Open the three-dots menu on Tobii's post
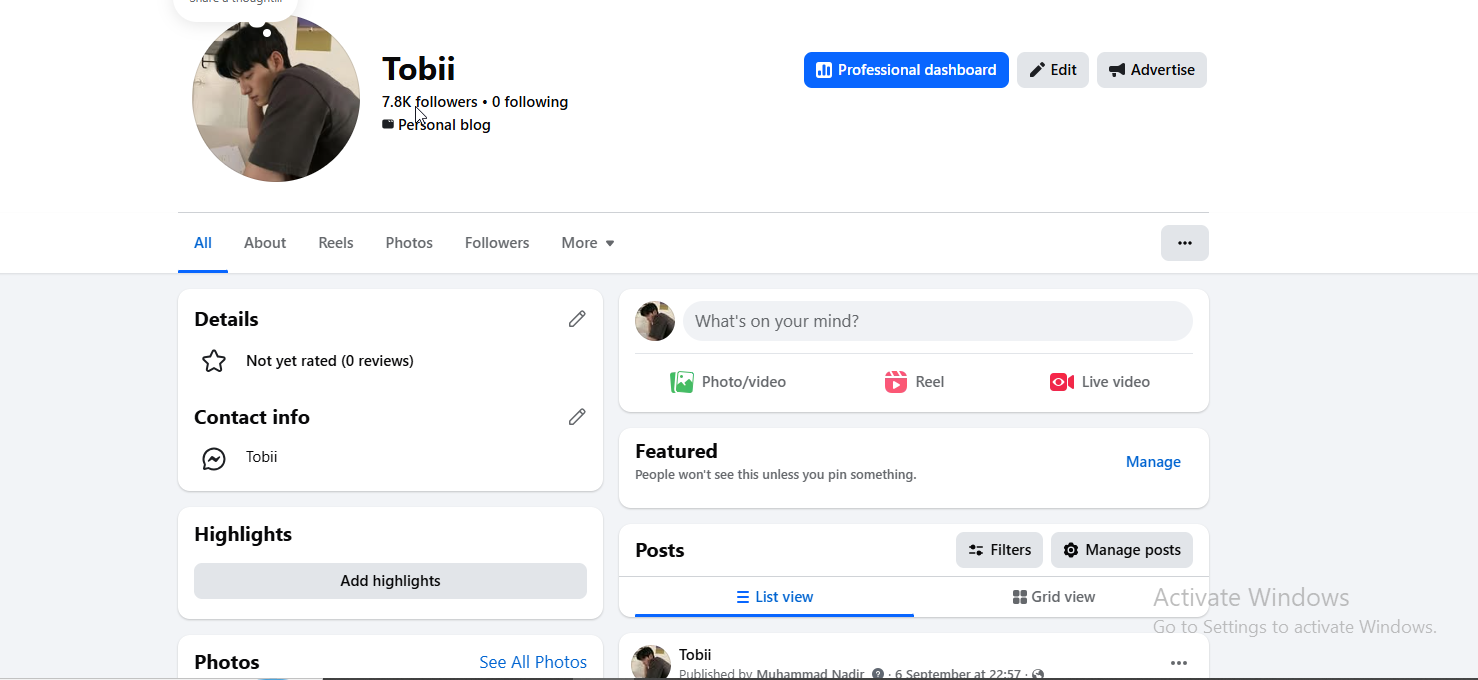 tap(1179, 663)
